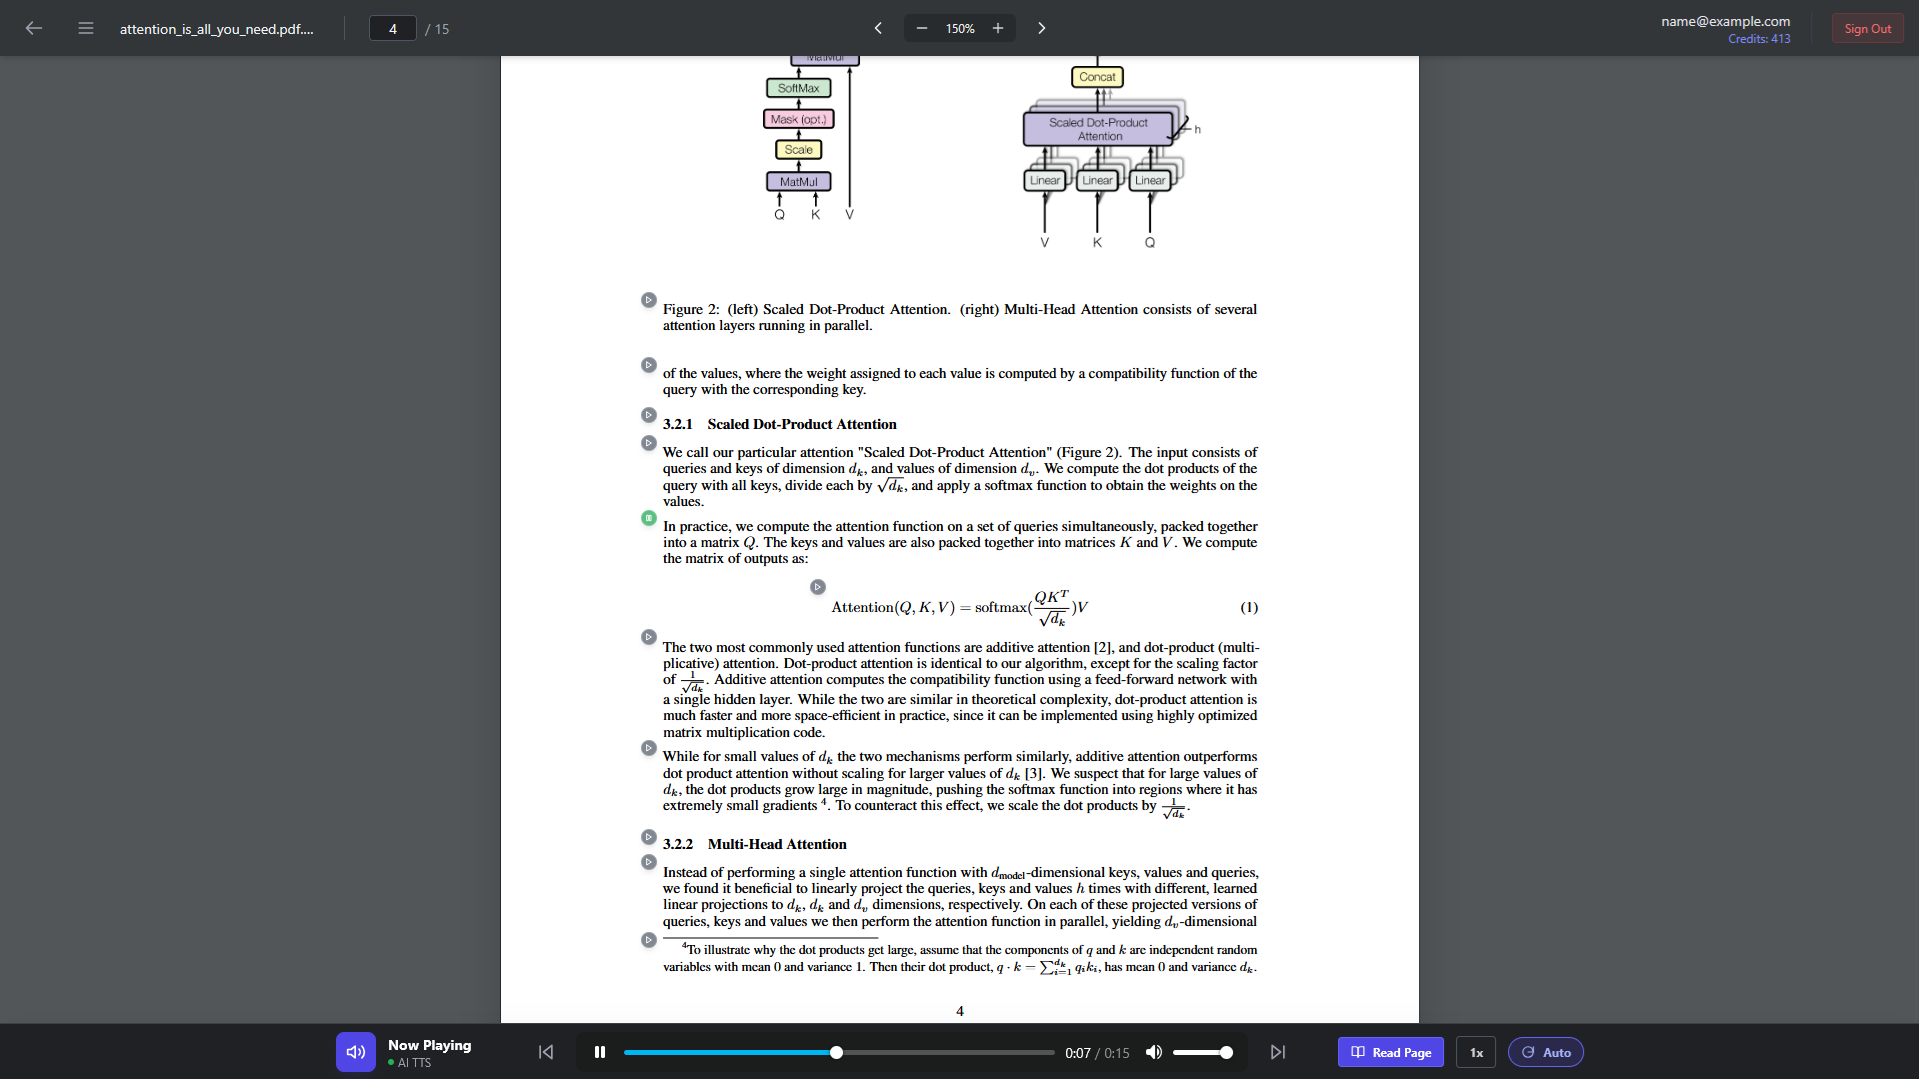This screenshot has width=1919, height=1079.
Task: Pause the audio playback
Action: pyautogui.click(x=600, y=1052)
